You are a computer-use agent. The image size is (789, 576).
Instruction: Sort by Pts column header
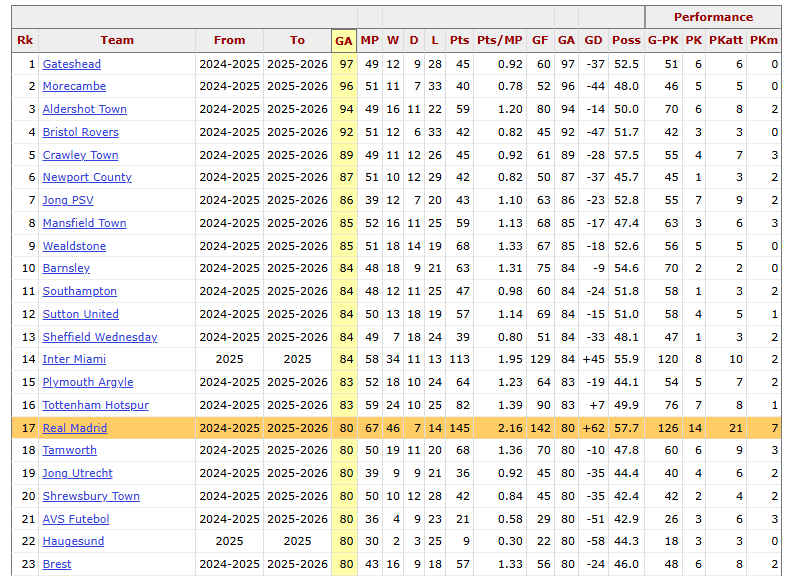[x=459, y=40]
